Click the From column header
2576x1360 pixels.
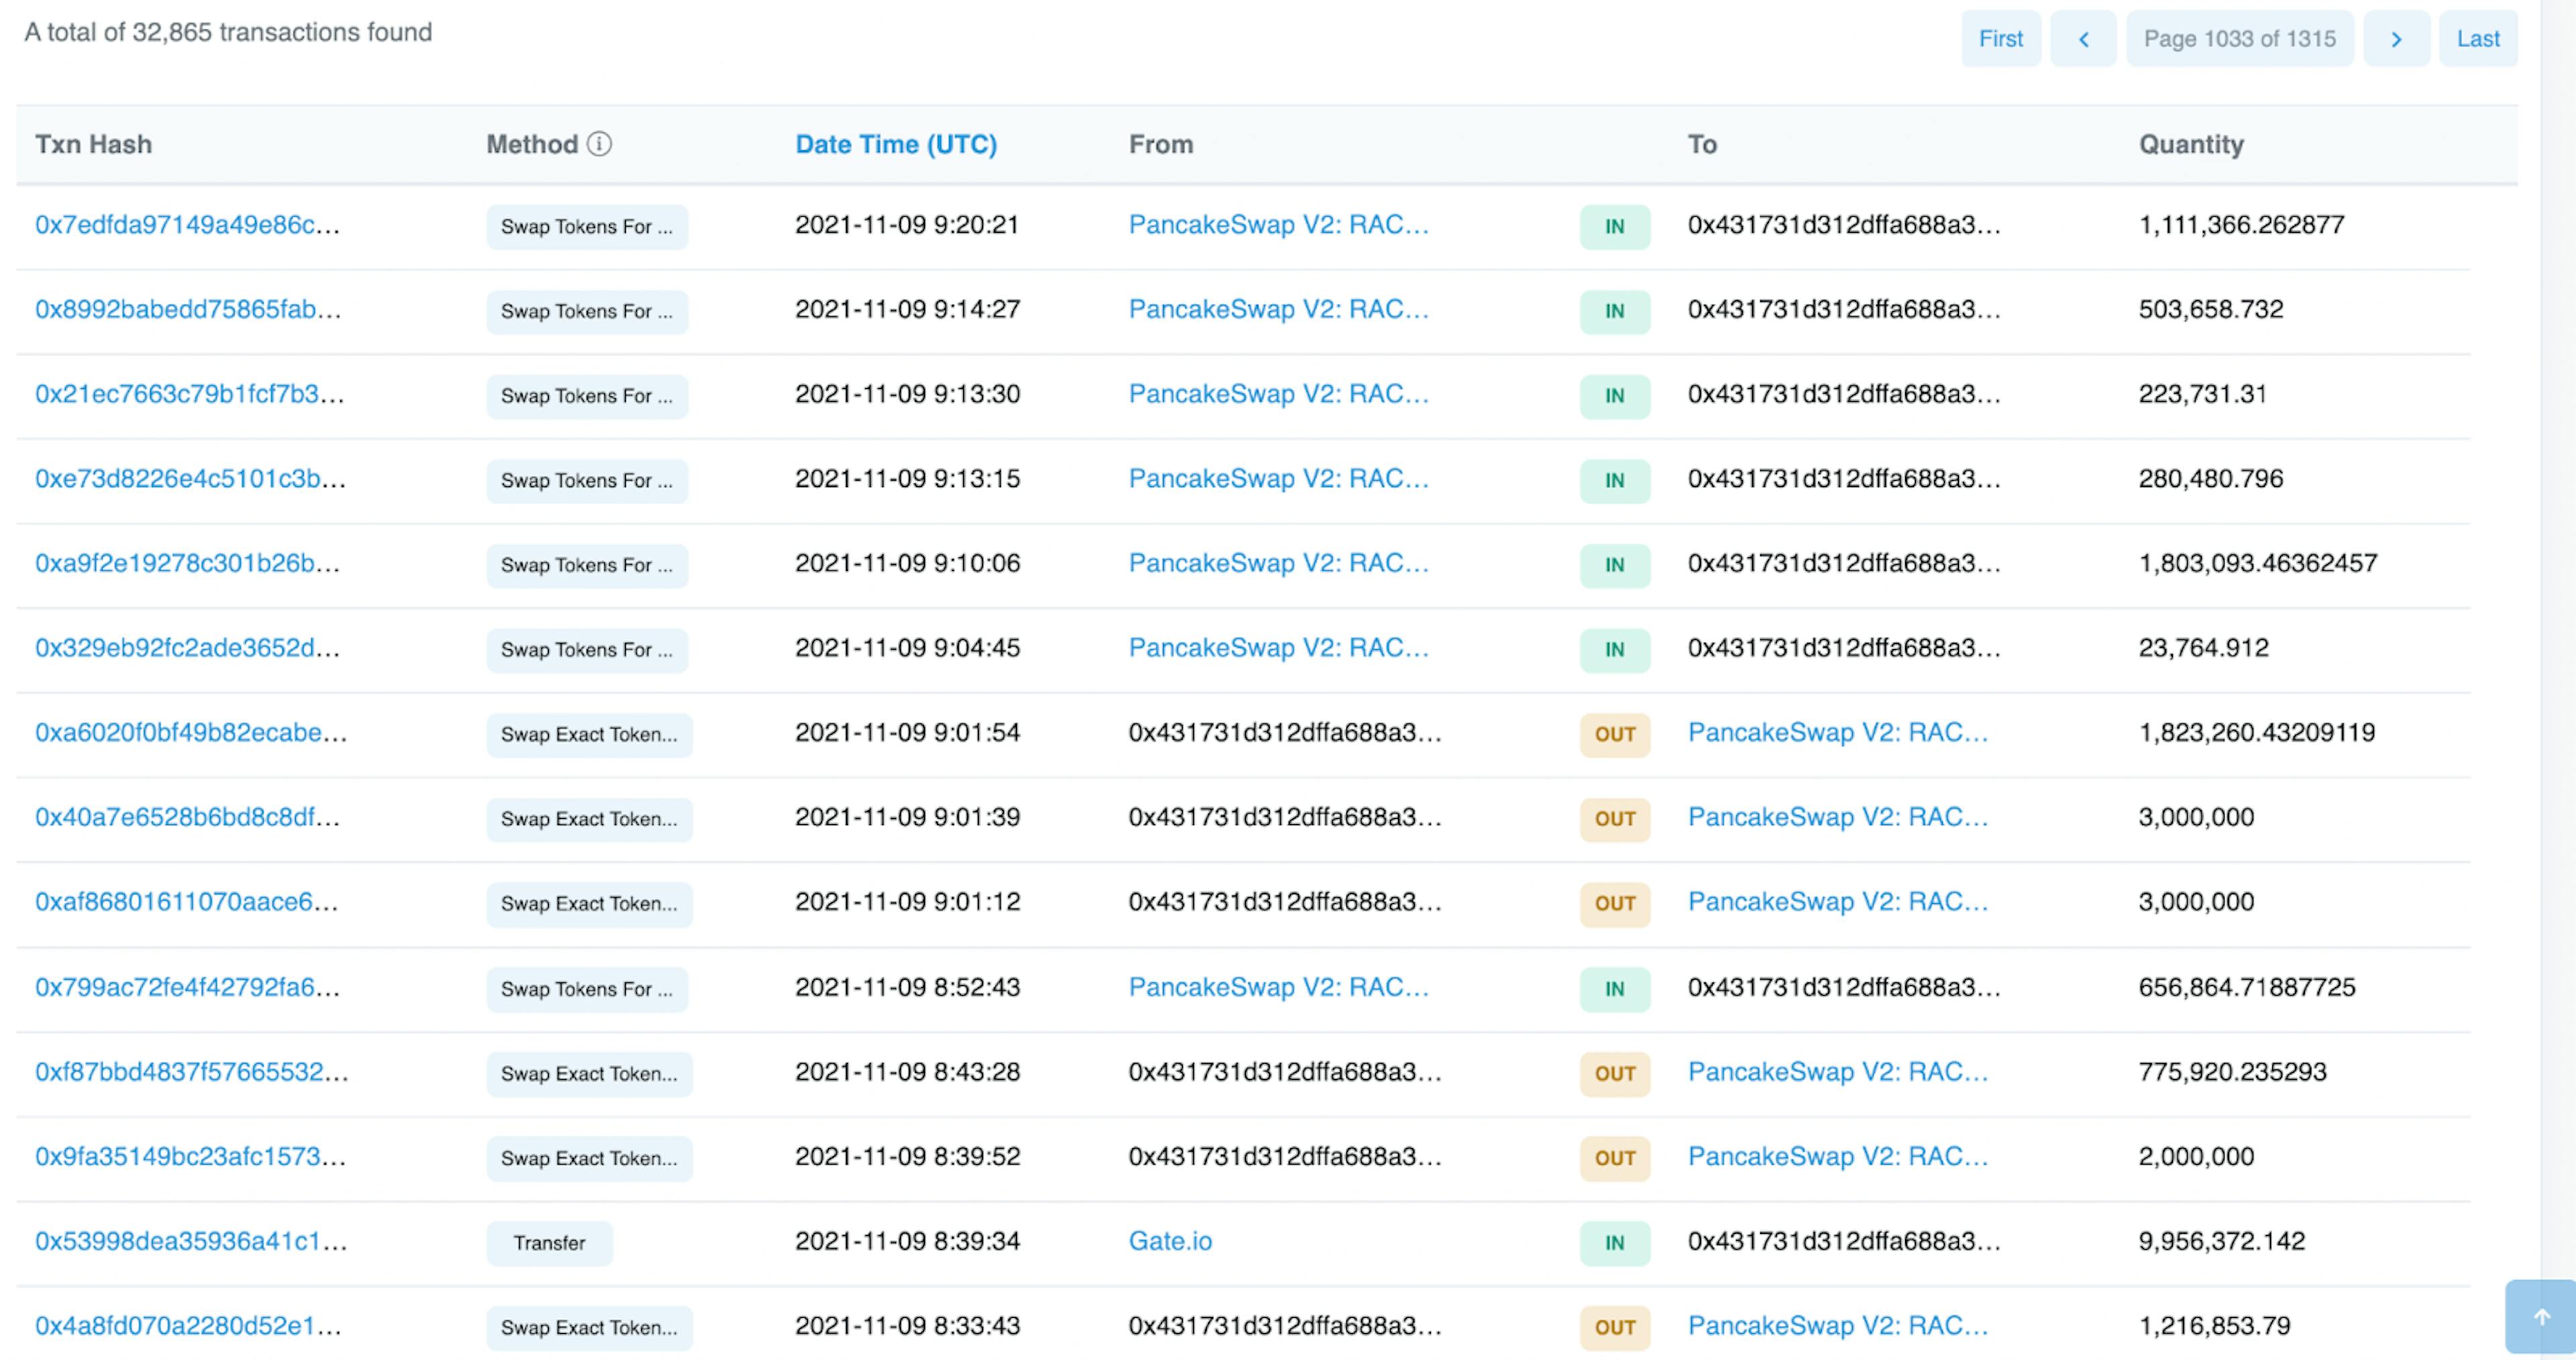click(1161, 144)
